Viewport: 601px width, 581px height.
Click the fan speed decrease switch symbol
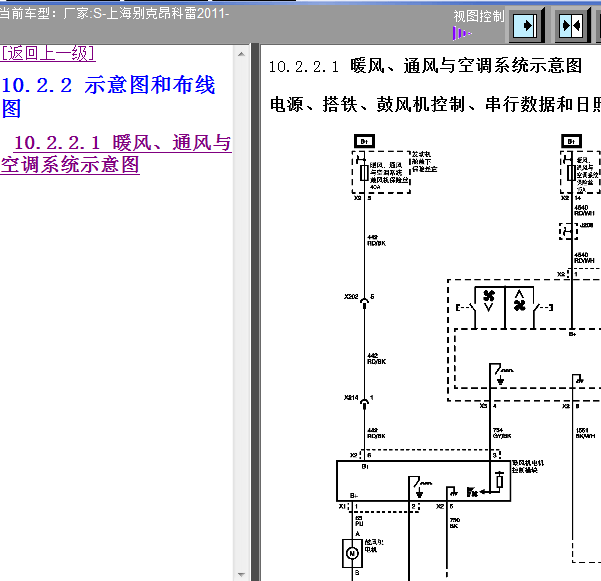[489, 301]
